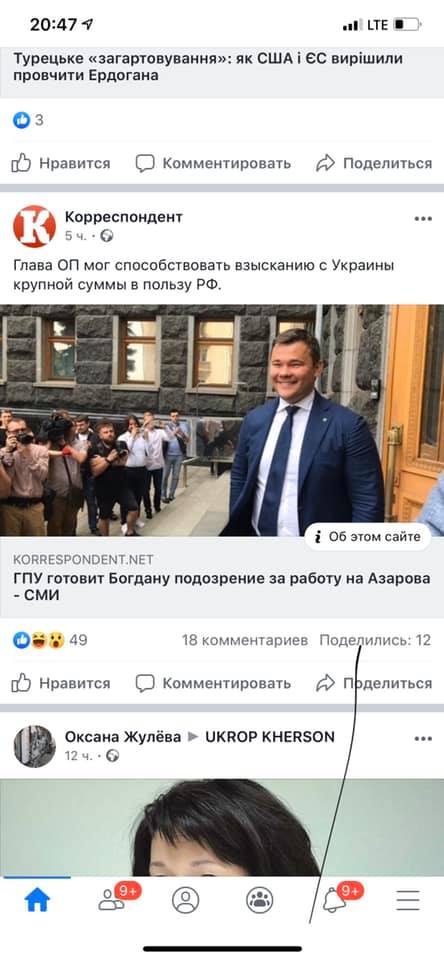This screenshot has height=960, width=444.
Task: Open Корреспондент post options menu
Action: (x=423, y=219)
